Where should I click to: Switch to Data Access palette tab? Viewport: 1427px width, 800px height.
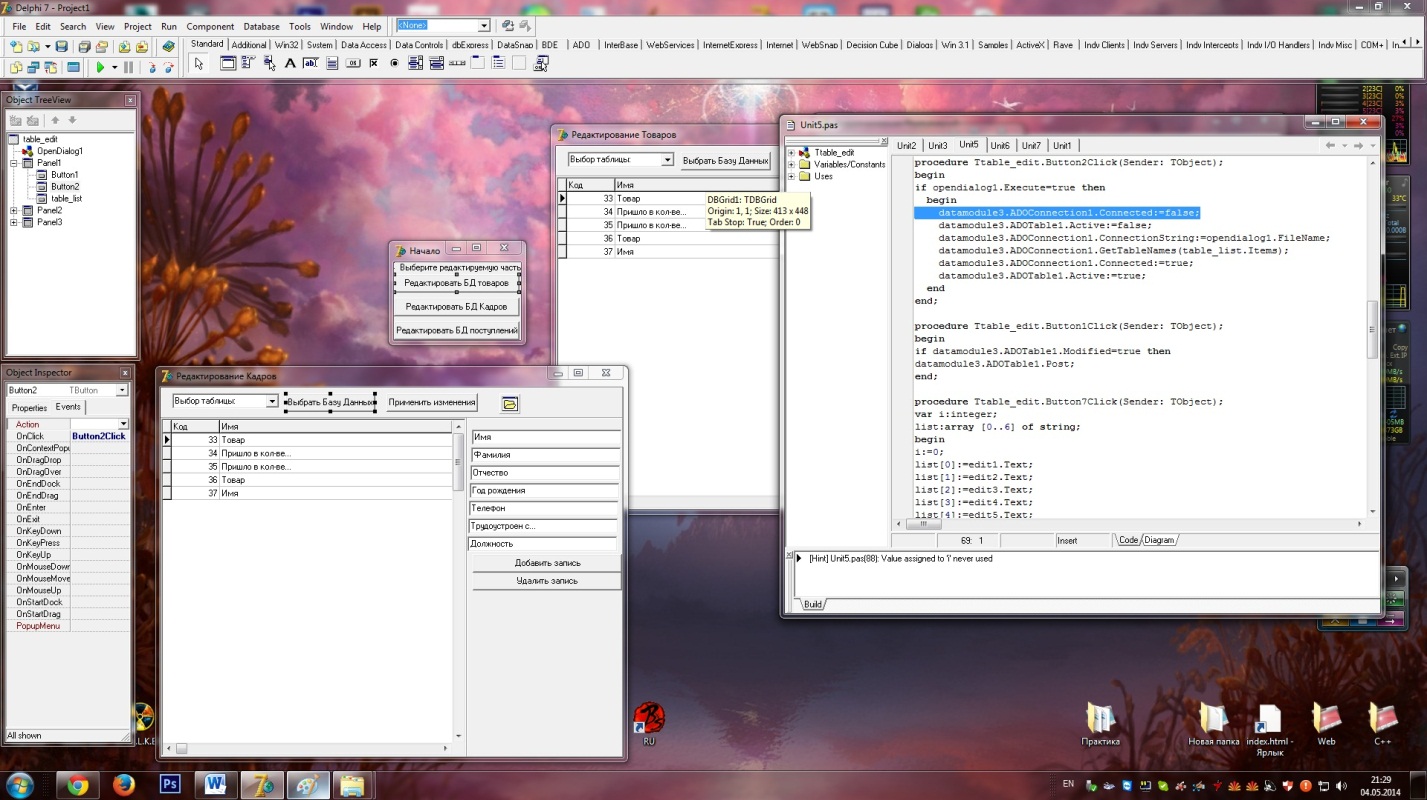pos(364,45)
